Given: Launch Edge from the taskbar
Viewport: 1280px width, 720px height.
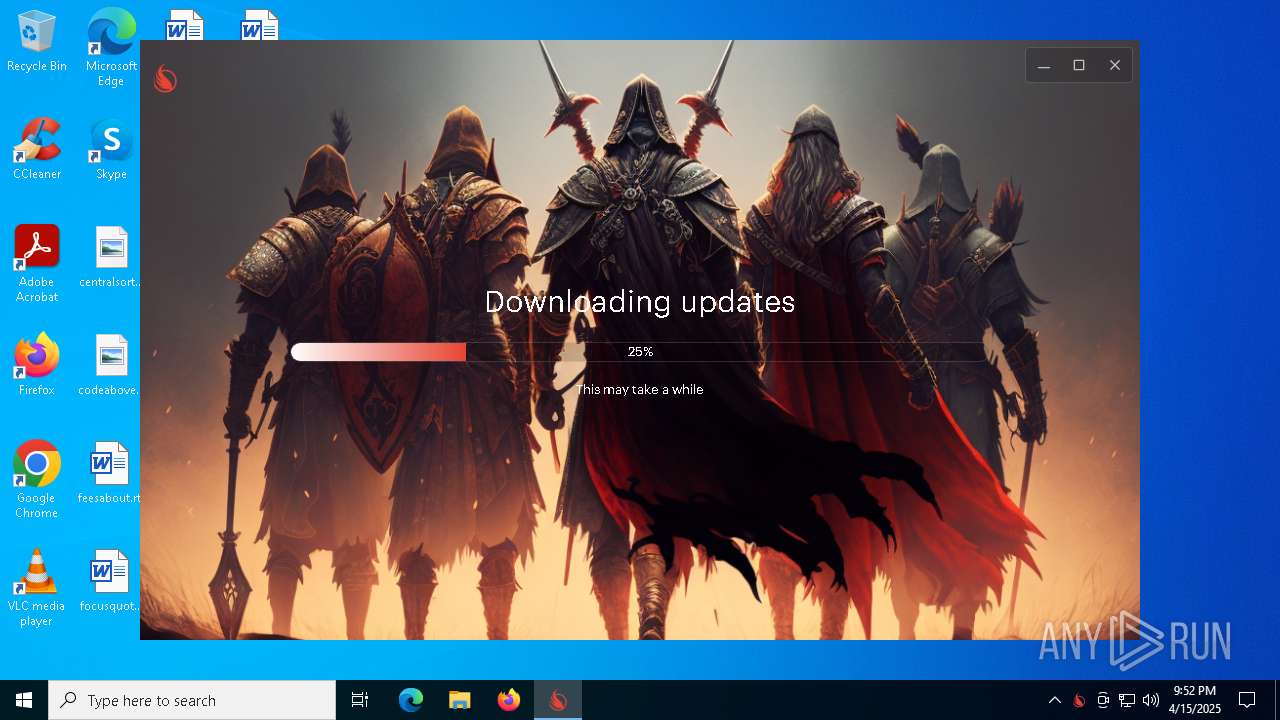Looking at the screenshot, I should click(411, 700).
